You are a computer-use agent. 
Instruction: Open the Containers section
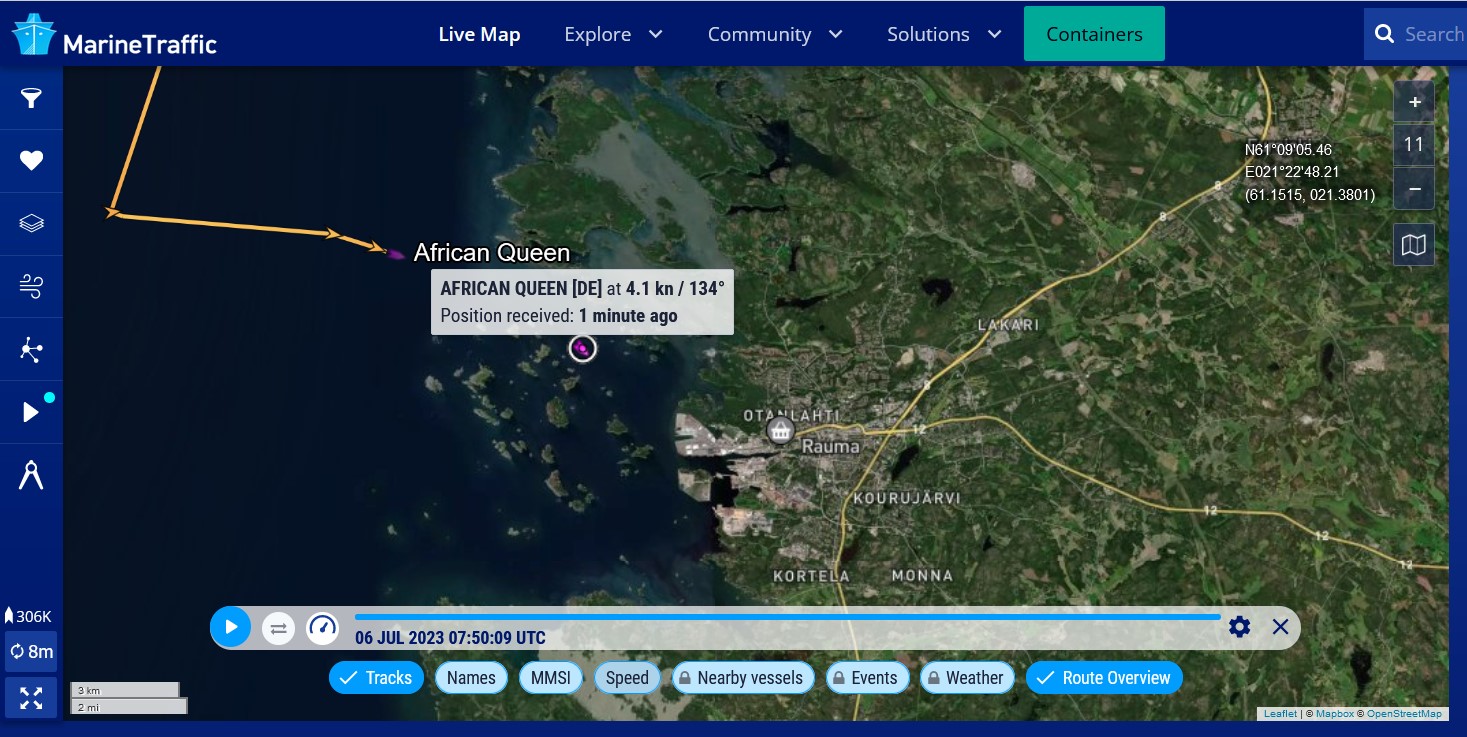tap(1094, 34)
